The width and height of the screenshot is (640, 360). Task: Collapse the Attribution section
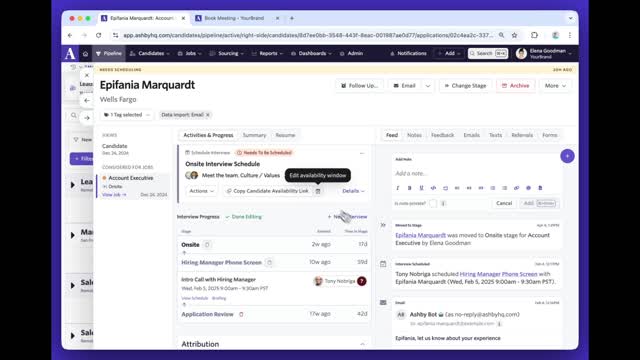click(x=362, y=344)
